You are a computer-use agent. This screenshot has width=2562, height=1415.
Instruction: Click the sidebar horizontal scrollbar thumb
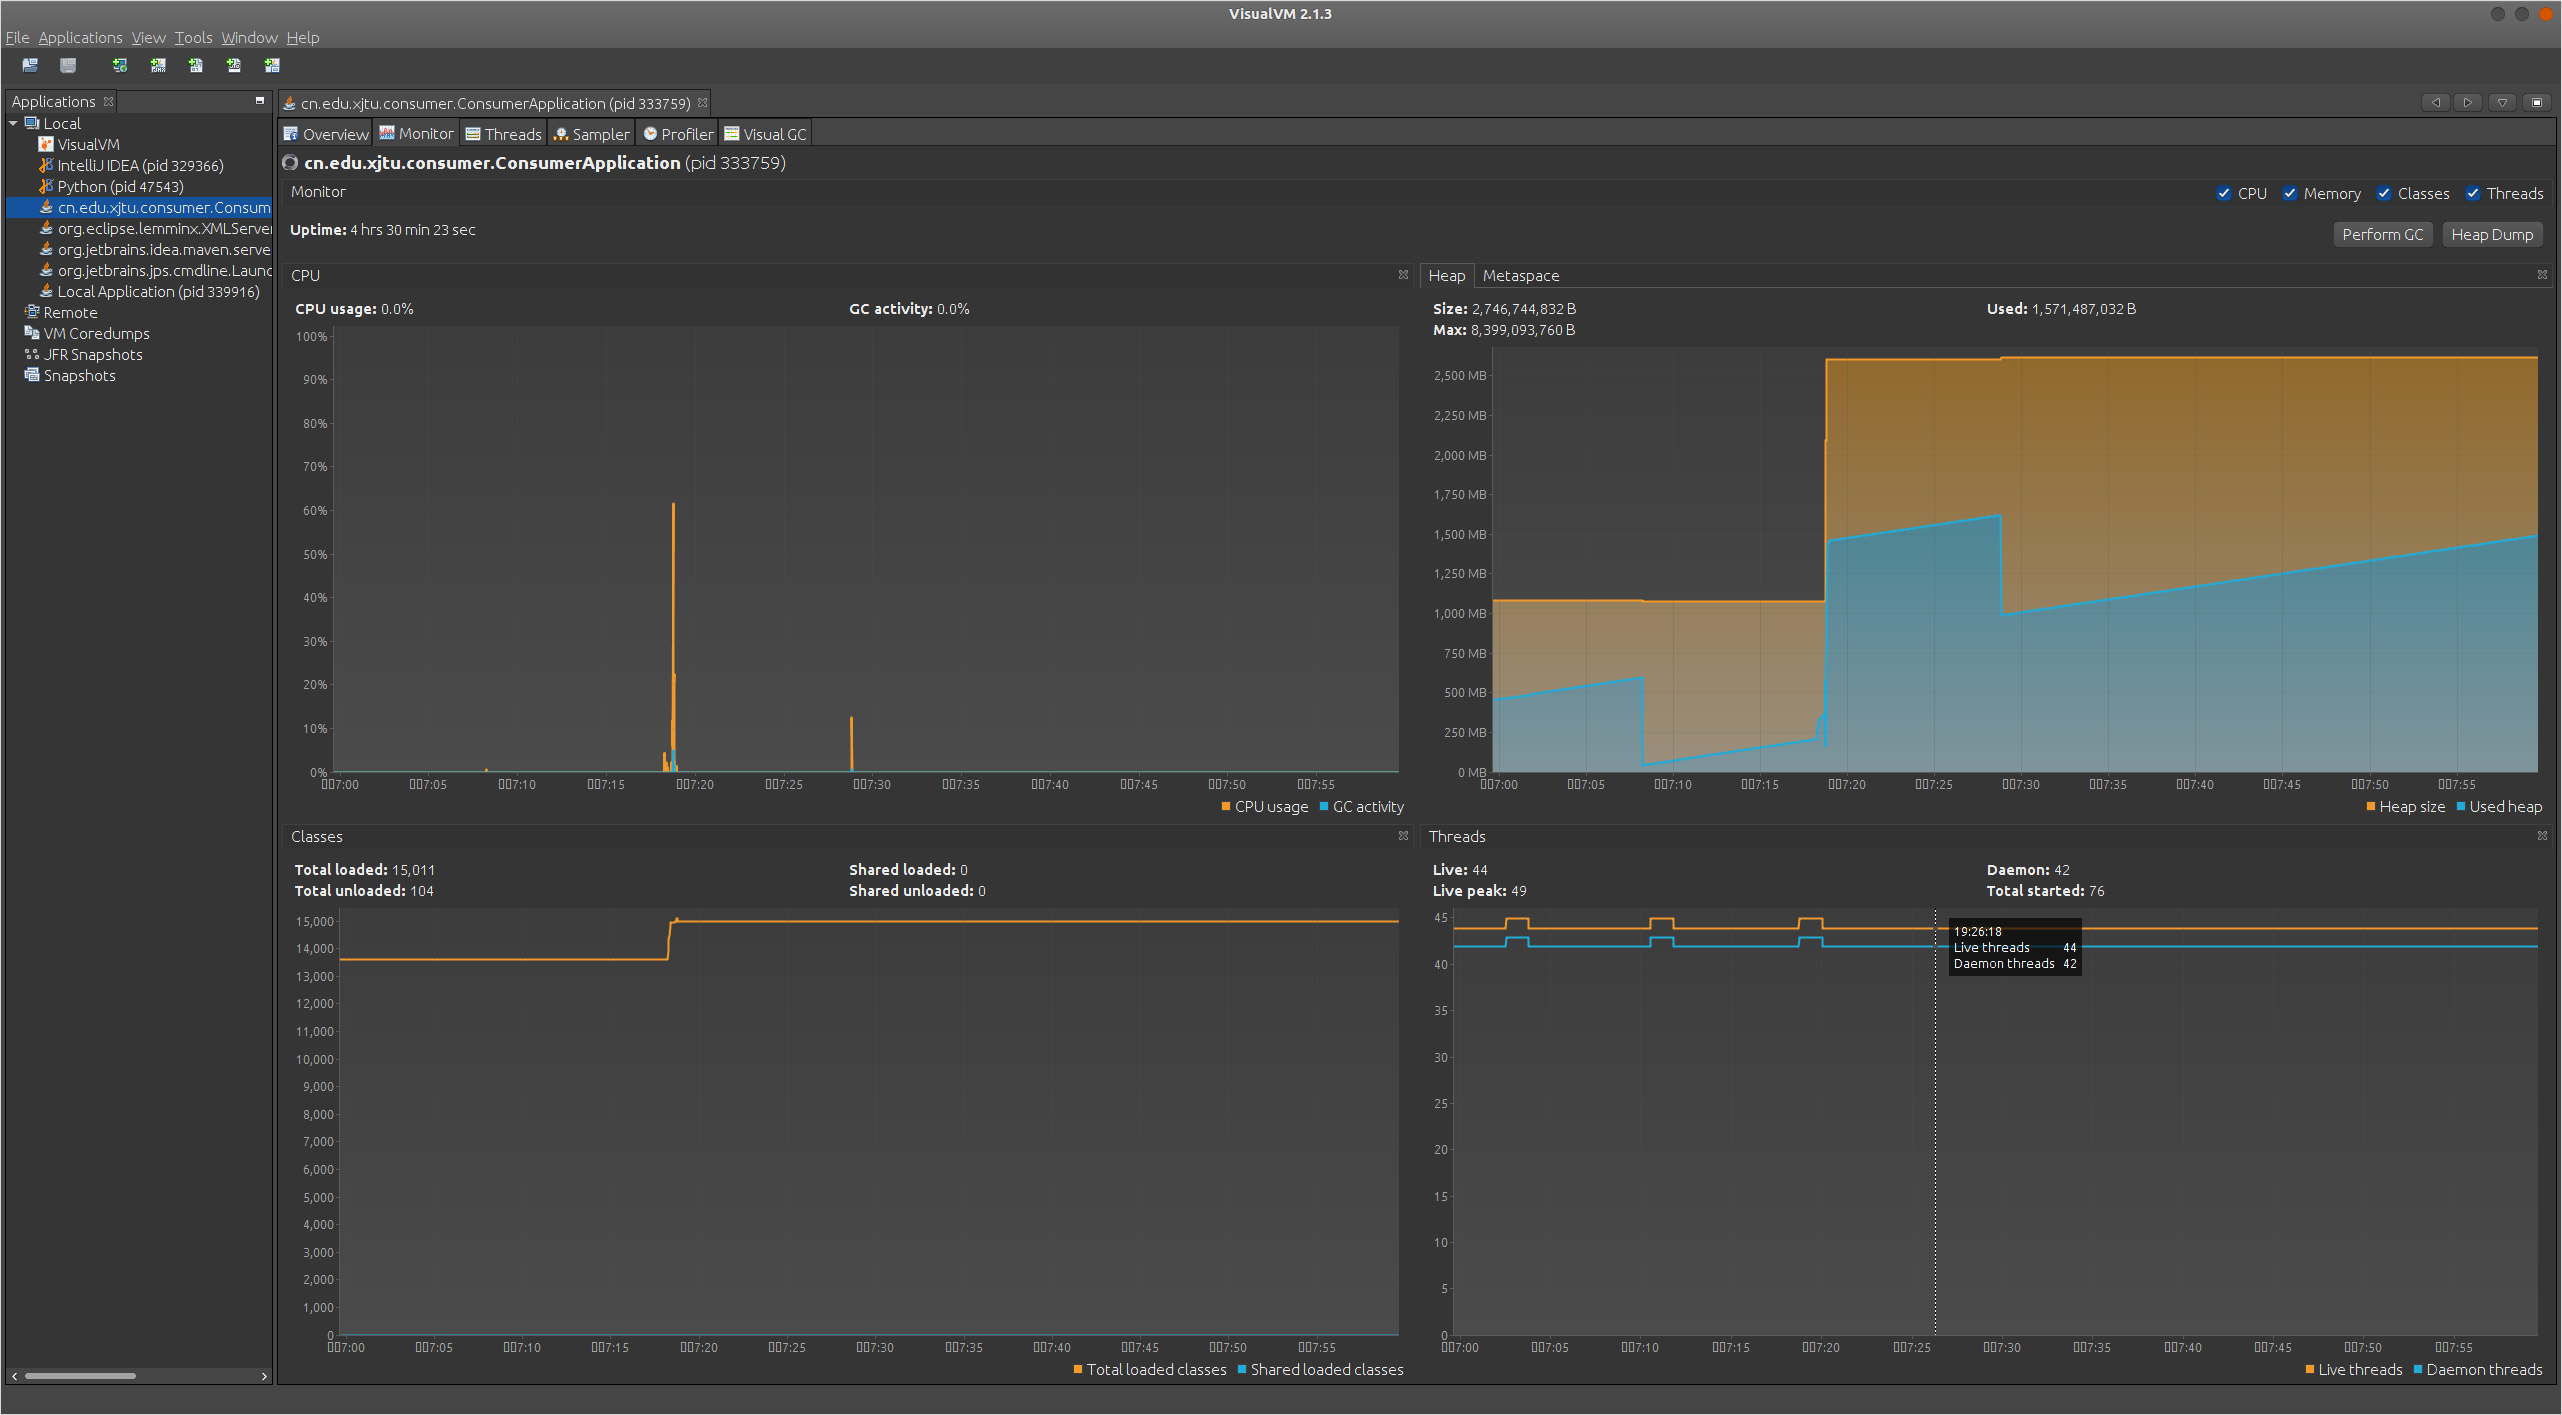80,1376
